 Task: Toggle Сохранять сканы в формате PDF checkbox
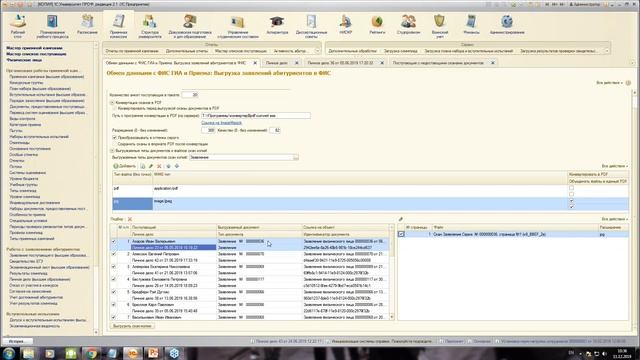pyautogui.click(x=115, y=144)
